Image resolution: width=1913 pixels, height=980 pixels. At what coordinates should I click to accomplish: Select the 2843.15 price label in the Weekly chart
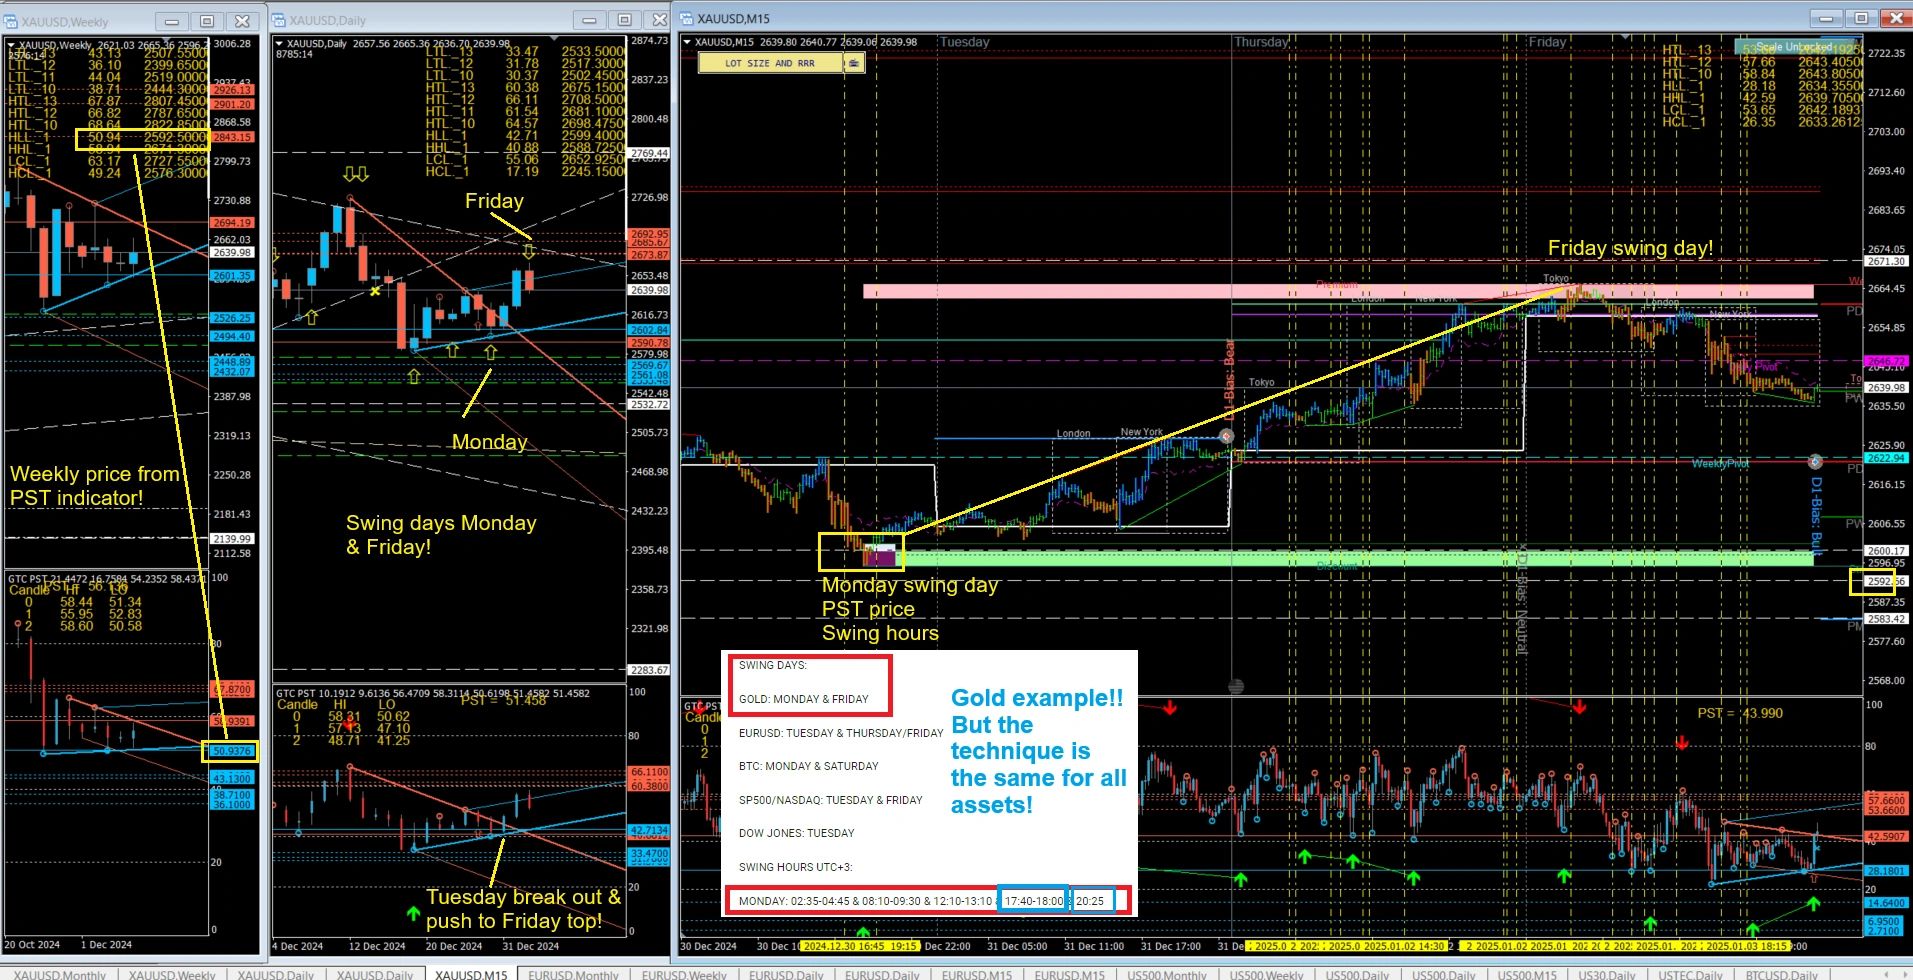(232, 137)
